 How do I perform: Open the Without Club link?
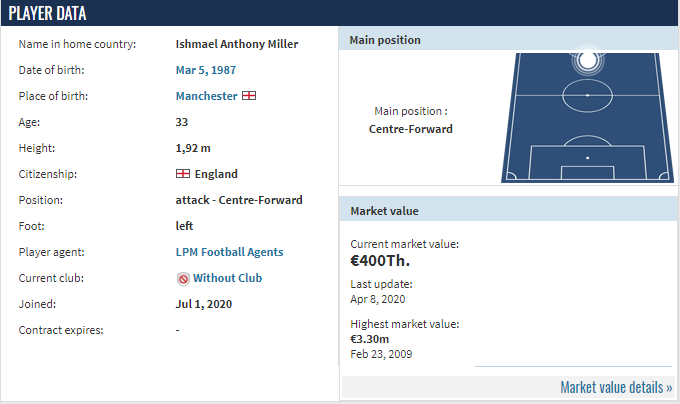(x=227, y=278)
